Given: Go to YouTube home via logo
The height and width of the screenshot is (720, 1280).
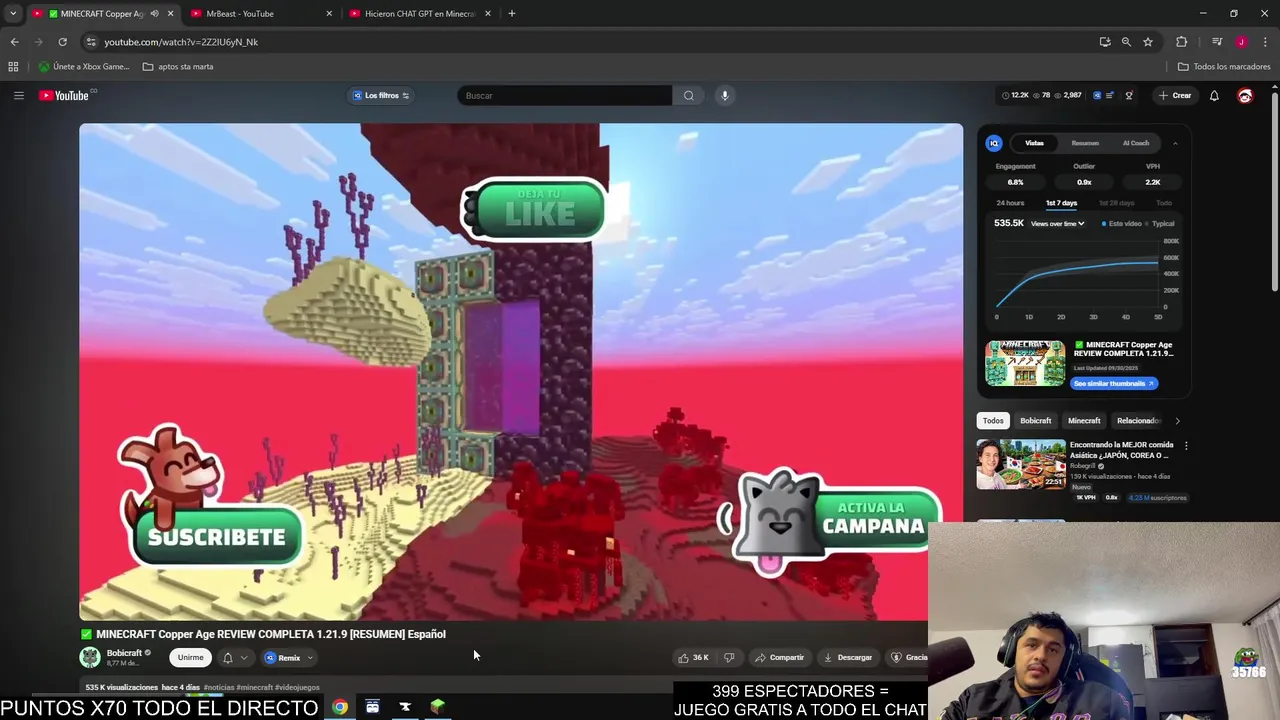Looking at the screenshot, I should 64,95.
